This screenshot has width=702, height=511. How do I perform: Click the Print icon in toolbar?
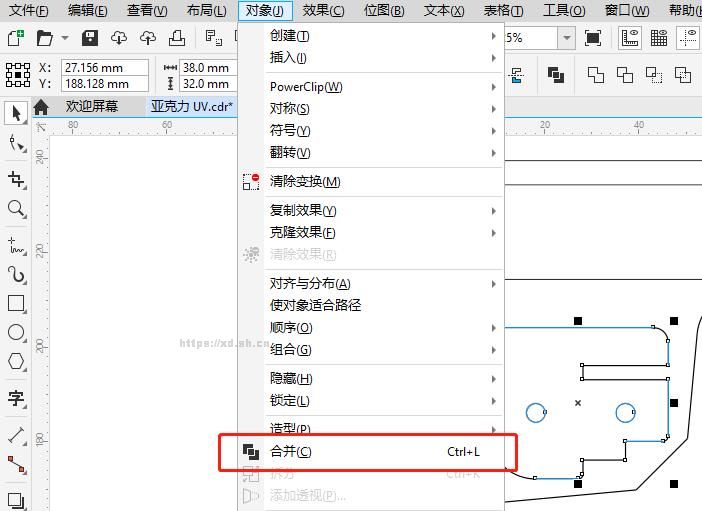click(177, 38)
